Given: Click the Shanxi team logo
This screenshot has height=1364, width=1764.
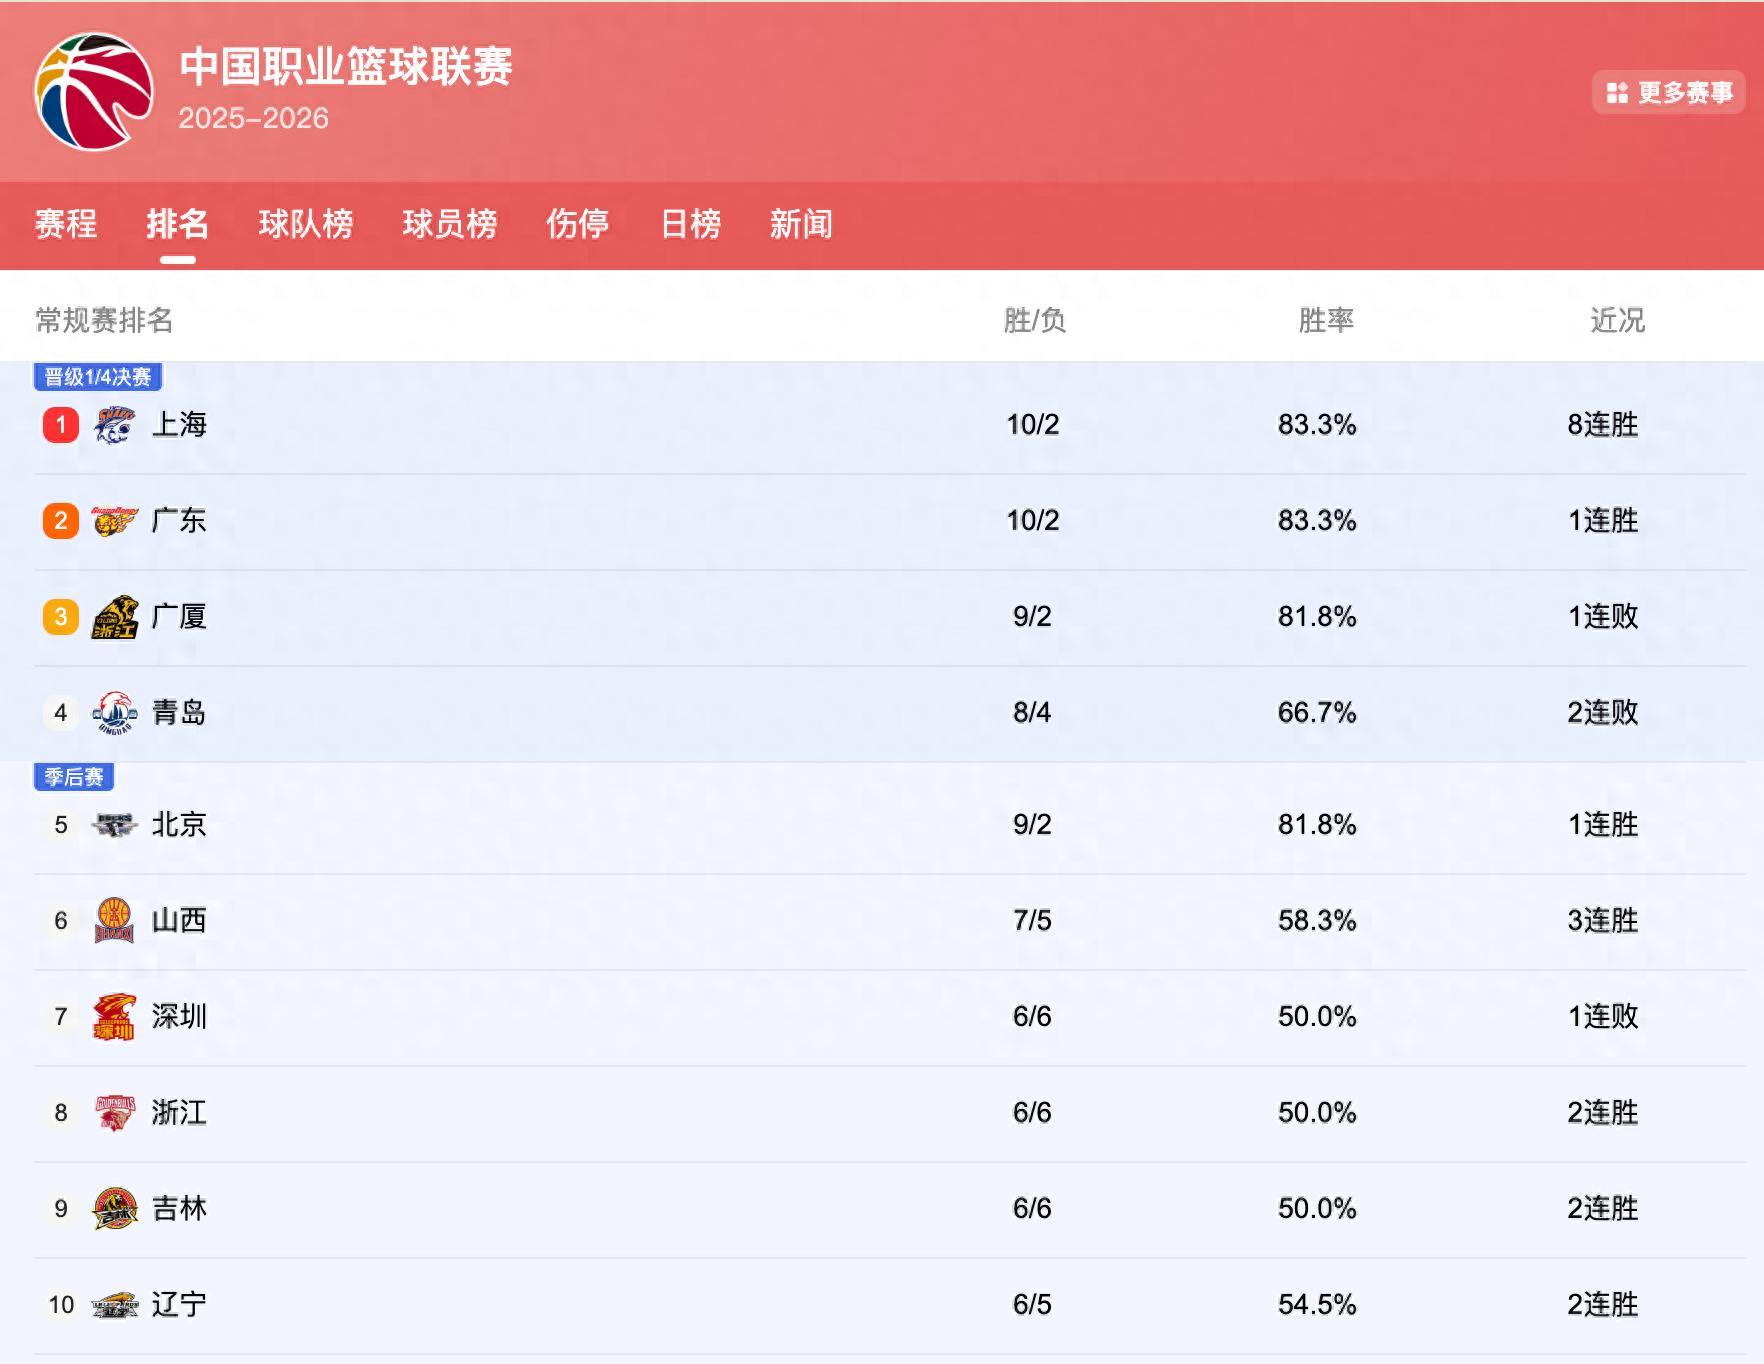Looking at the screenshot, I should coord(114,921).
